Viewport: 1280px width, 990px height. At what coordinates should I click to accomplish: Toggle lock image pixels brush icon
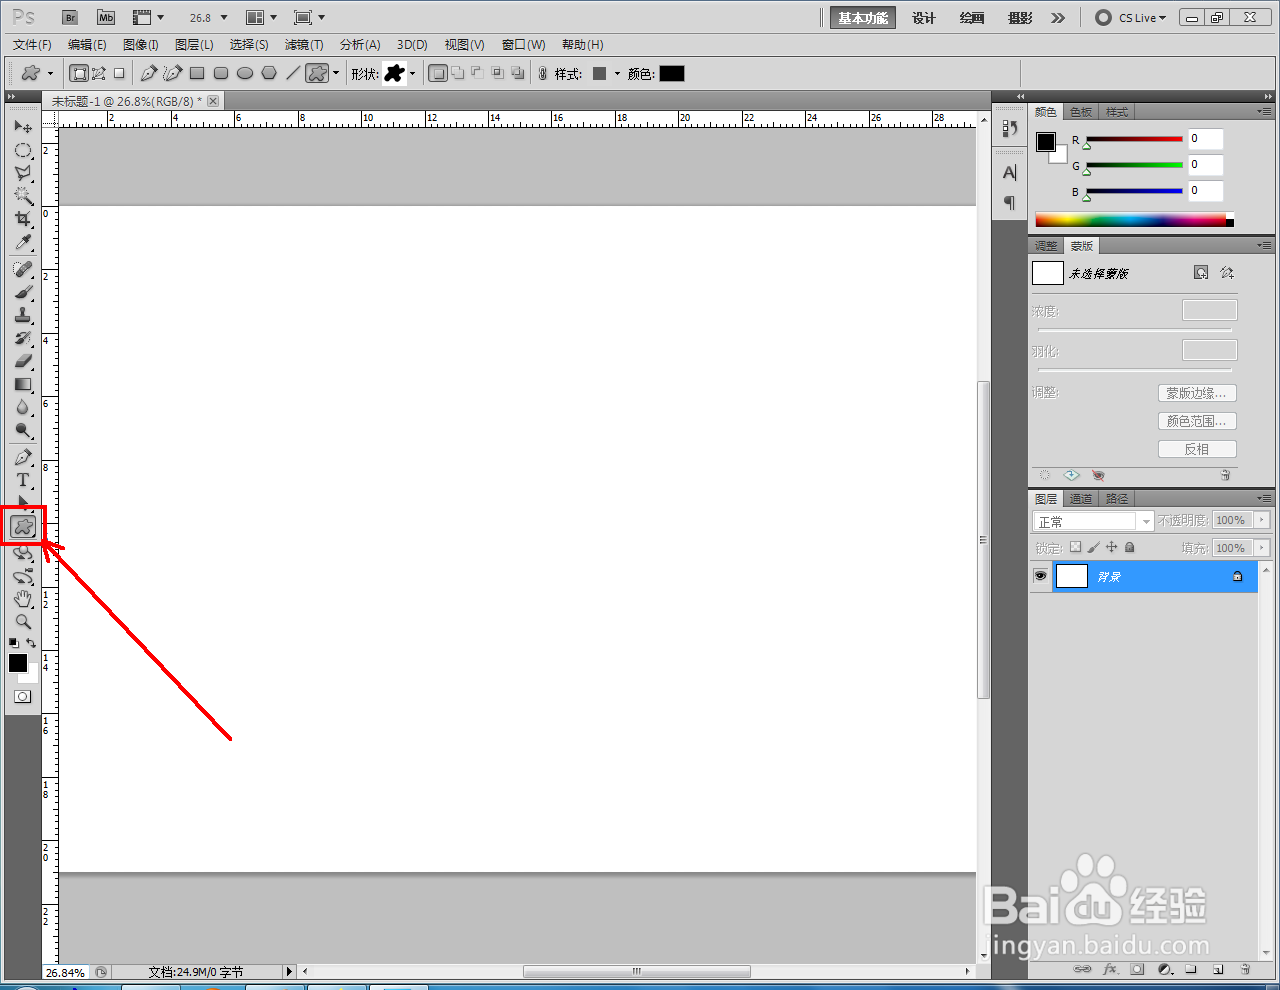point(1093,547)
